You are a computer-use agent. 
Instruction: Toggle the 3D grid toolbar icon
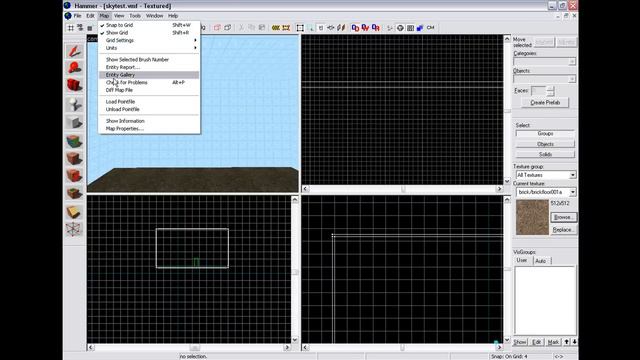[80, 28]
